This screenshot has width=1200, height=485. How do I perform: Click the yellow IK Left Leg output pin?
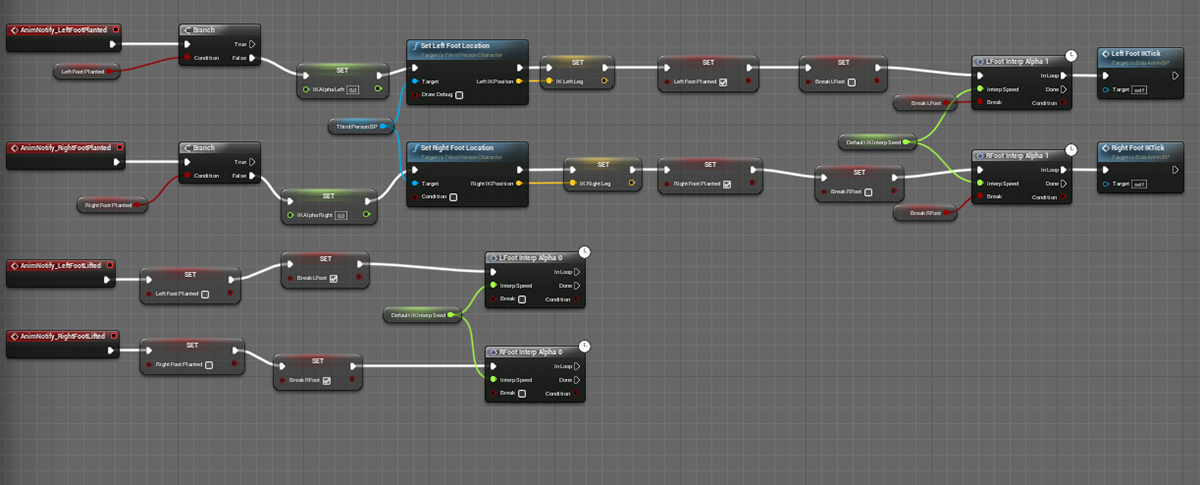[604, 80]
